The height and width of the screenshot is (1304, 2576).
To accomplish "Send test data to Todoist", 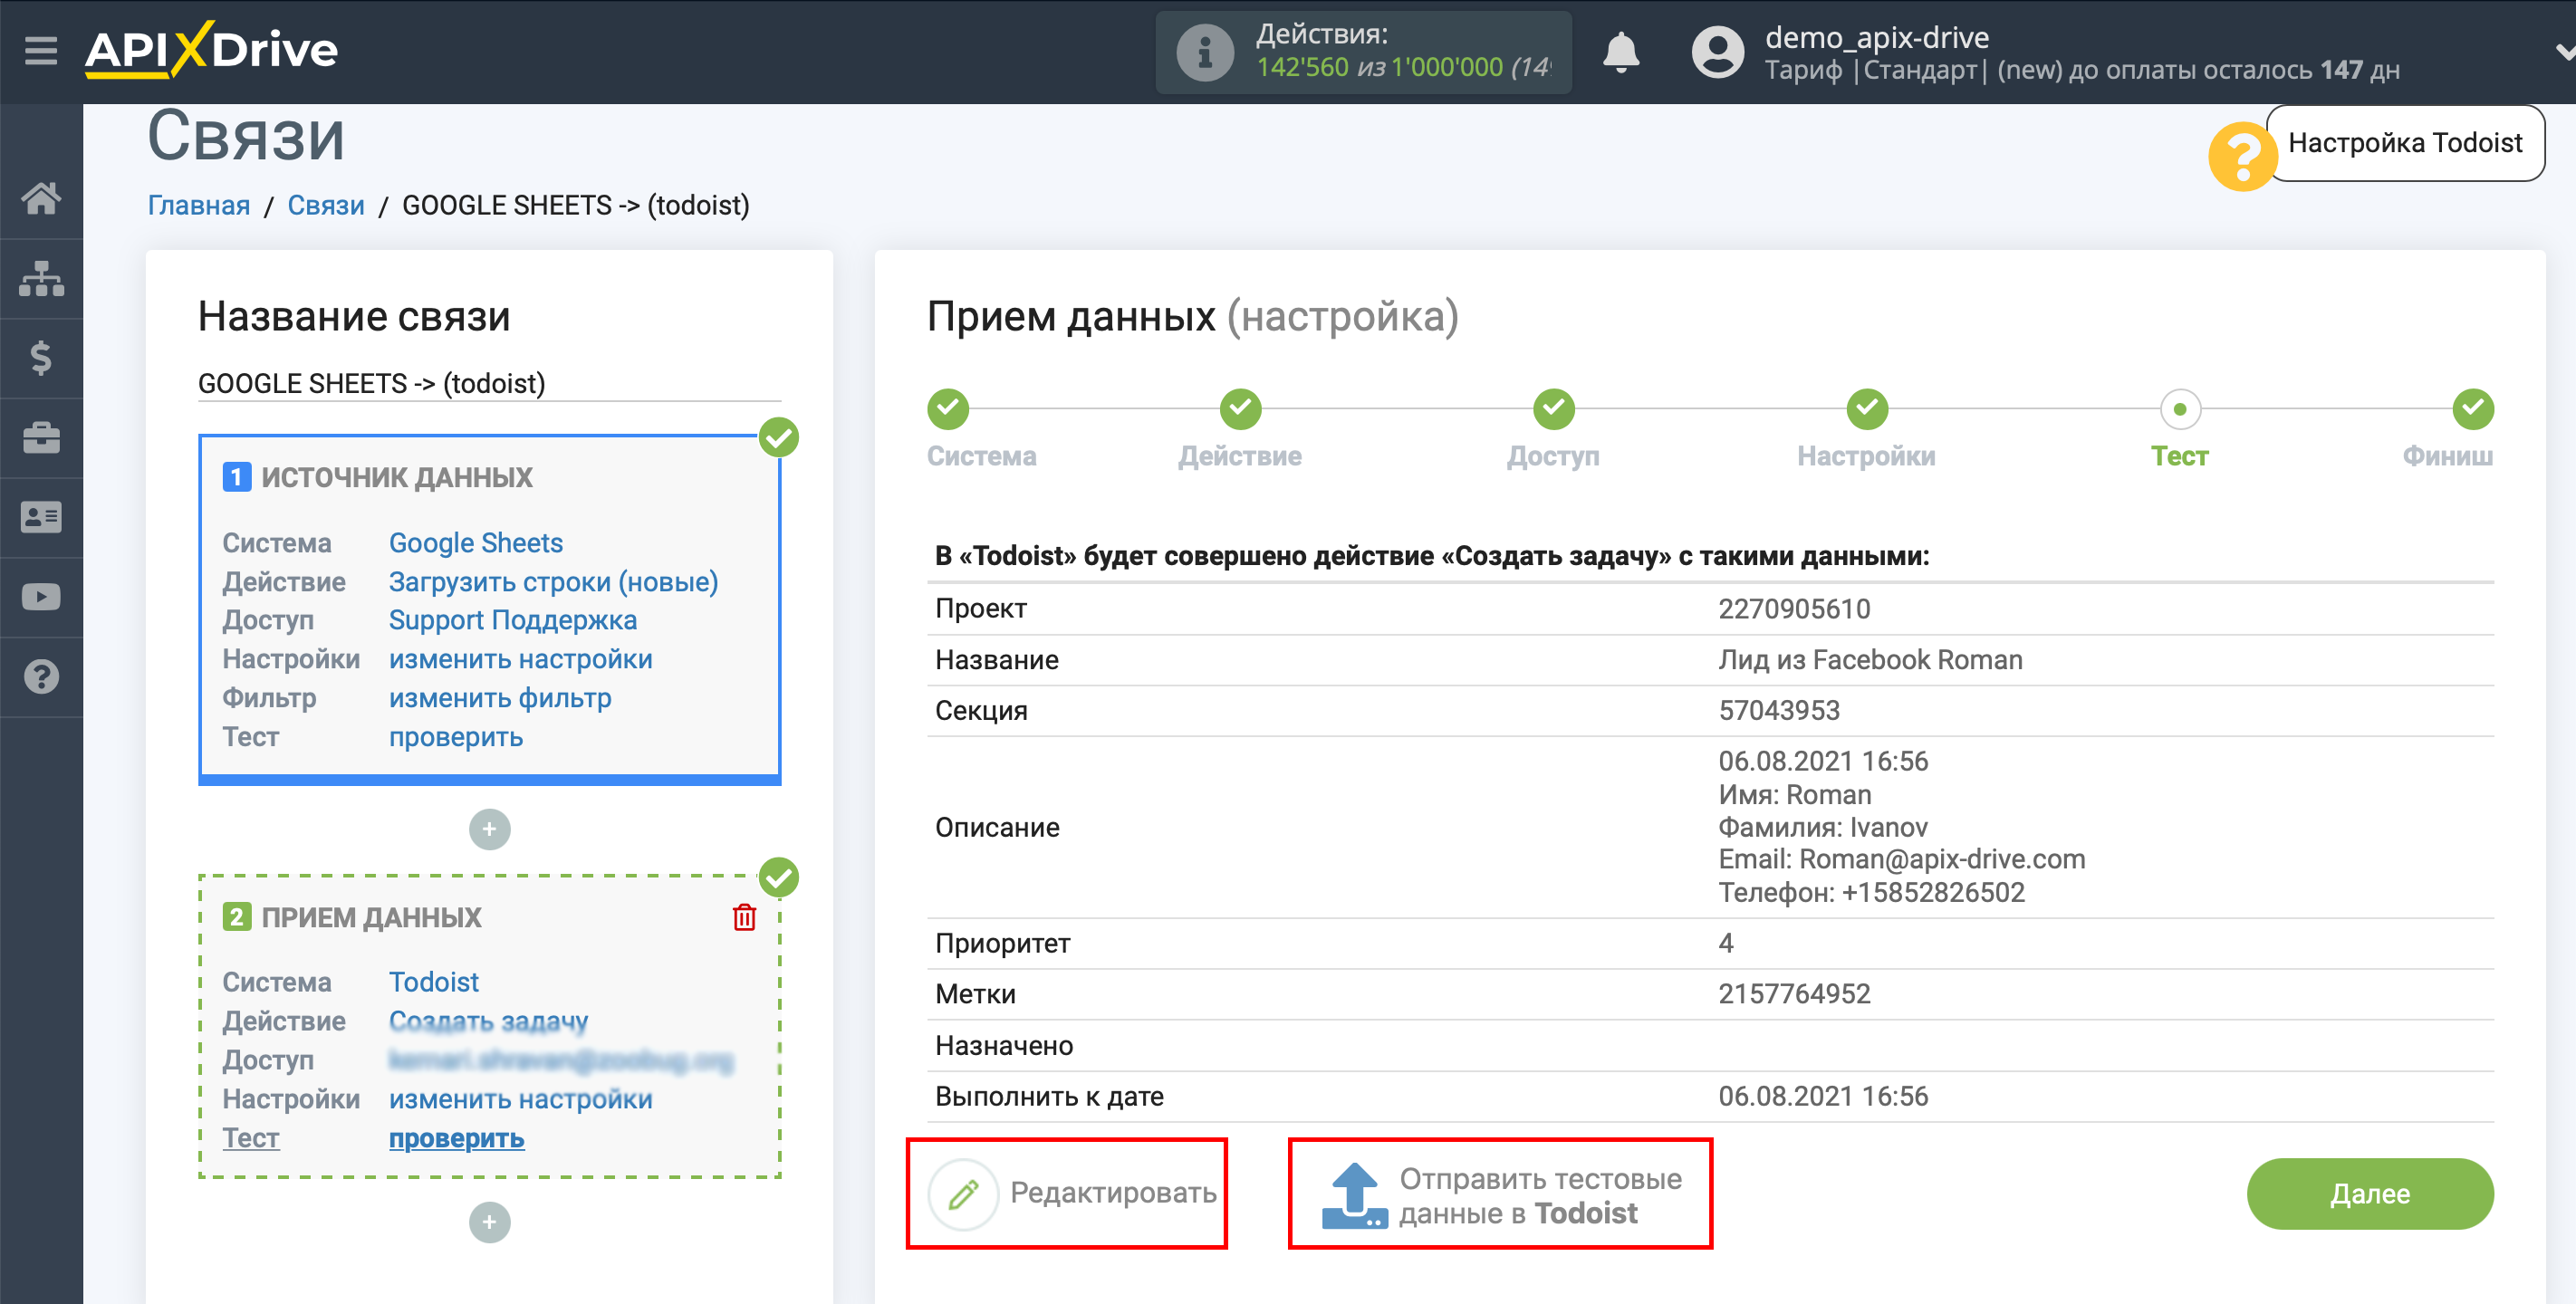I will pos(1500,1195).
